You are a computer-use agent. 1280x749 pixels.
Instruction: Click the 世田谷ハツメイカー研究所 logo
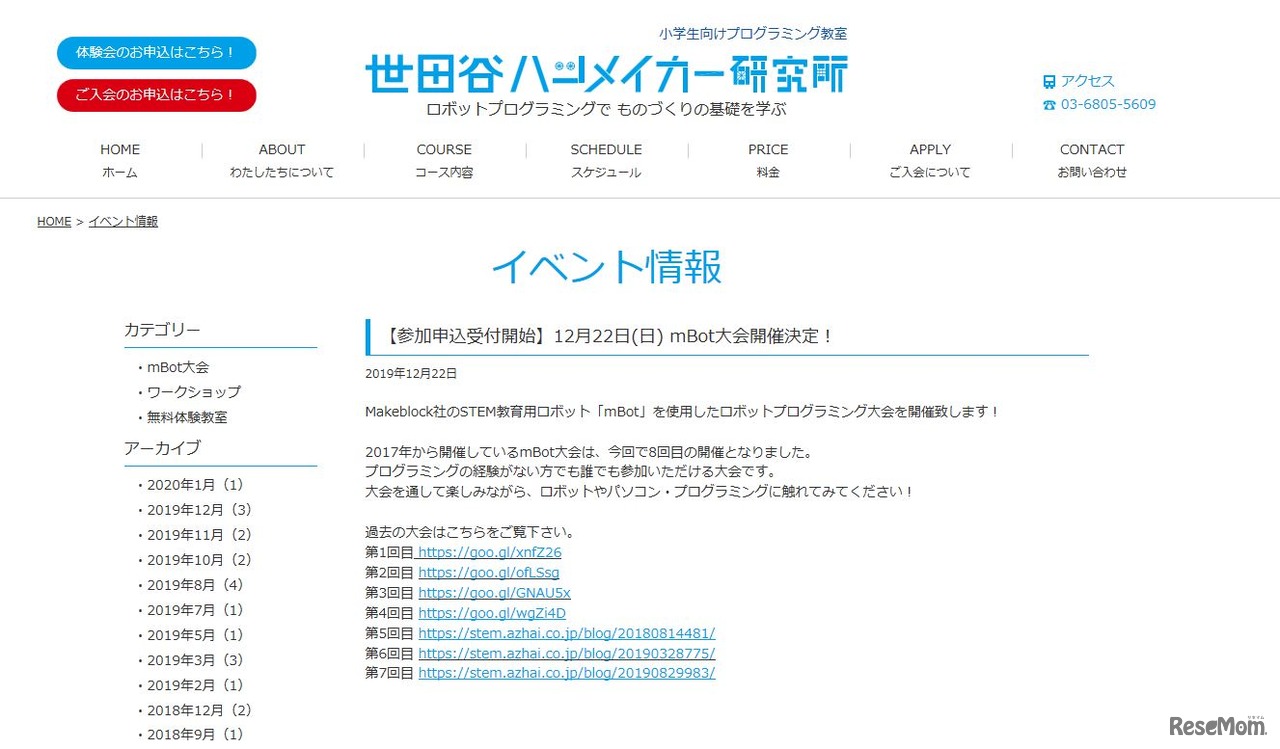point(605,73)
